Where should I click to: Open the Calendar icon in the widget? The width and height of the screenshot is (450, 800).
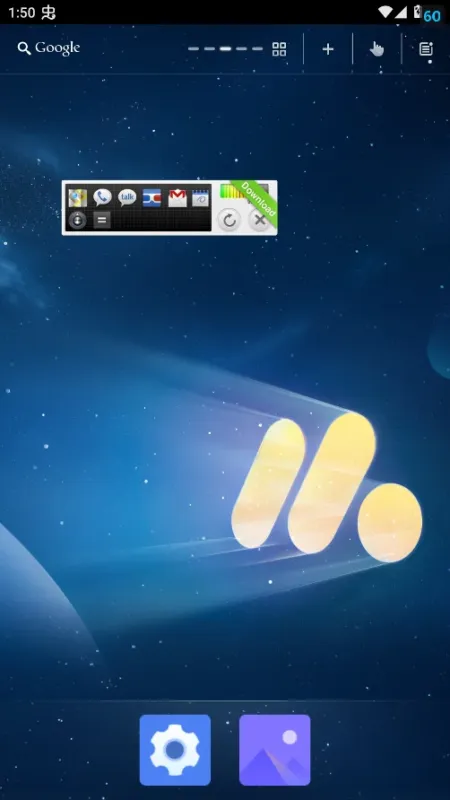click(201, 198)
